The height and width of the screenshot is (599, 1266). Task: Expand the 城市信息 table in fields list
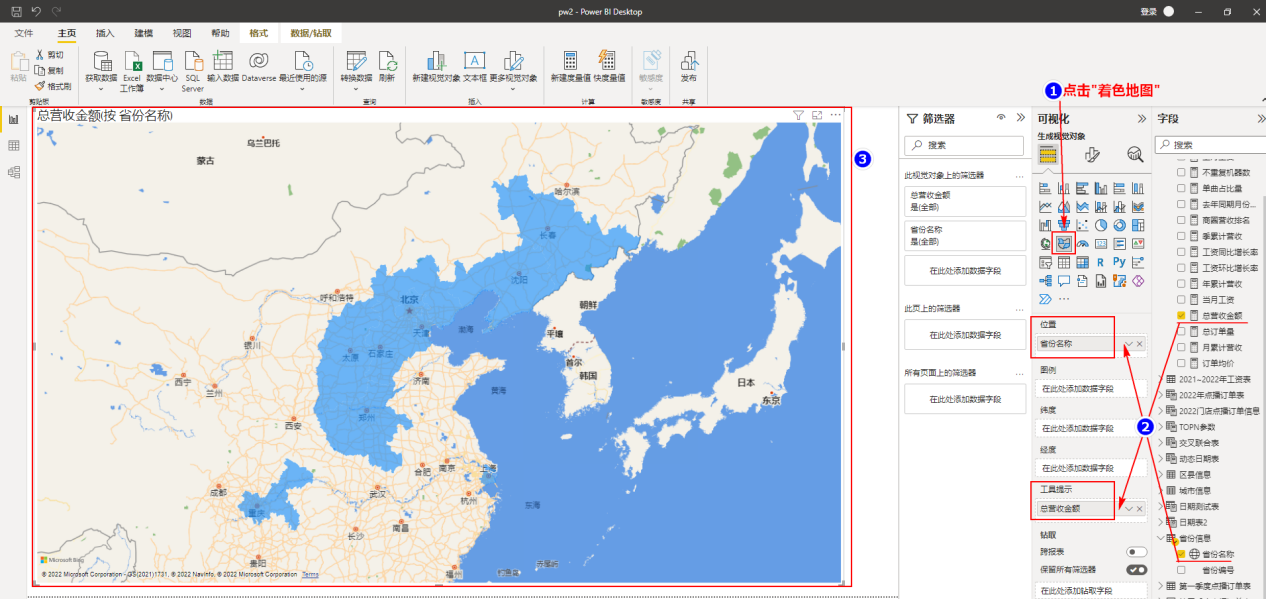click(1161, 490)
